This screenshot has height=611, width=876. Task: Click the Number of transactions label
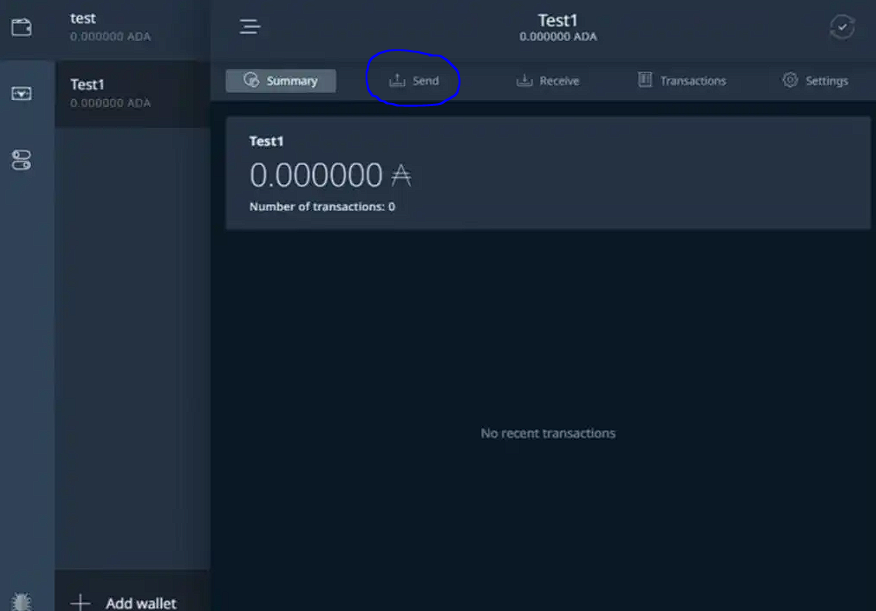[x=322, y=207]
